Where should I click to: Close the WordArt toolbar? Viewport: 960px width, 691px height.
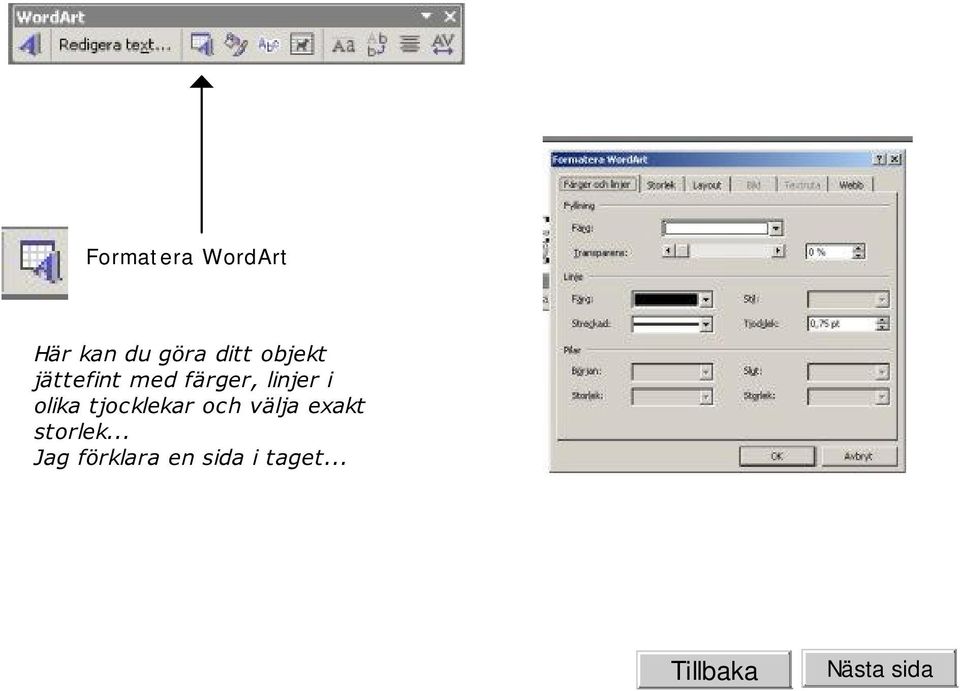pyautogui.click(x=450, y=17)
